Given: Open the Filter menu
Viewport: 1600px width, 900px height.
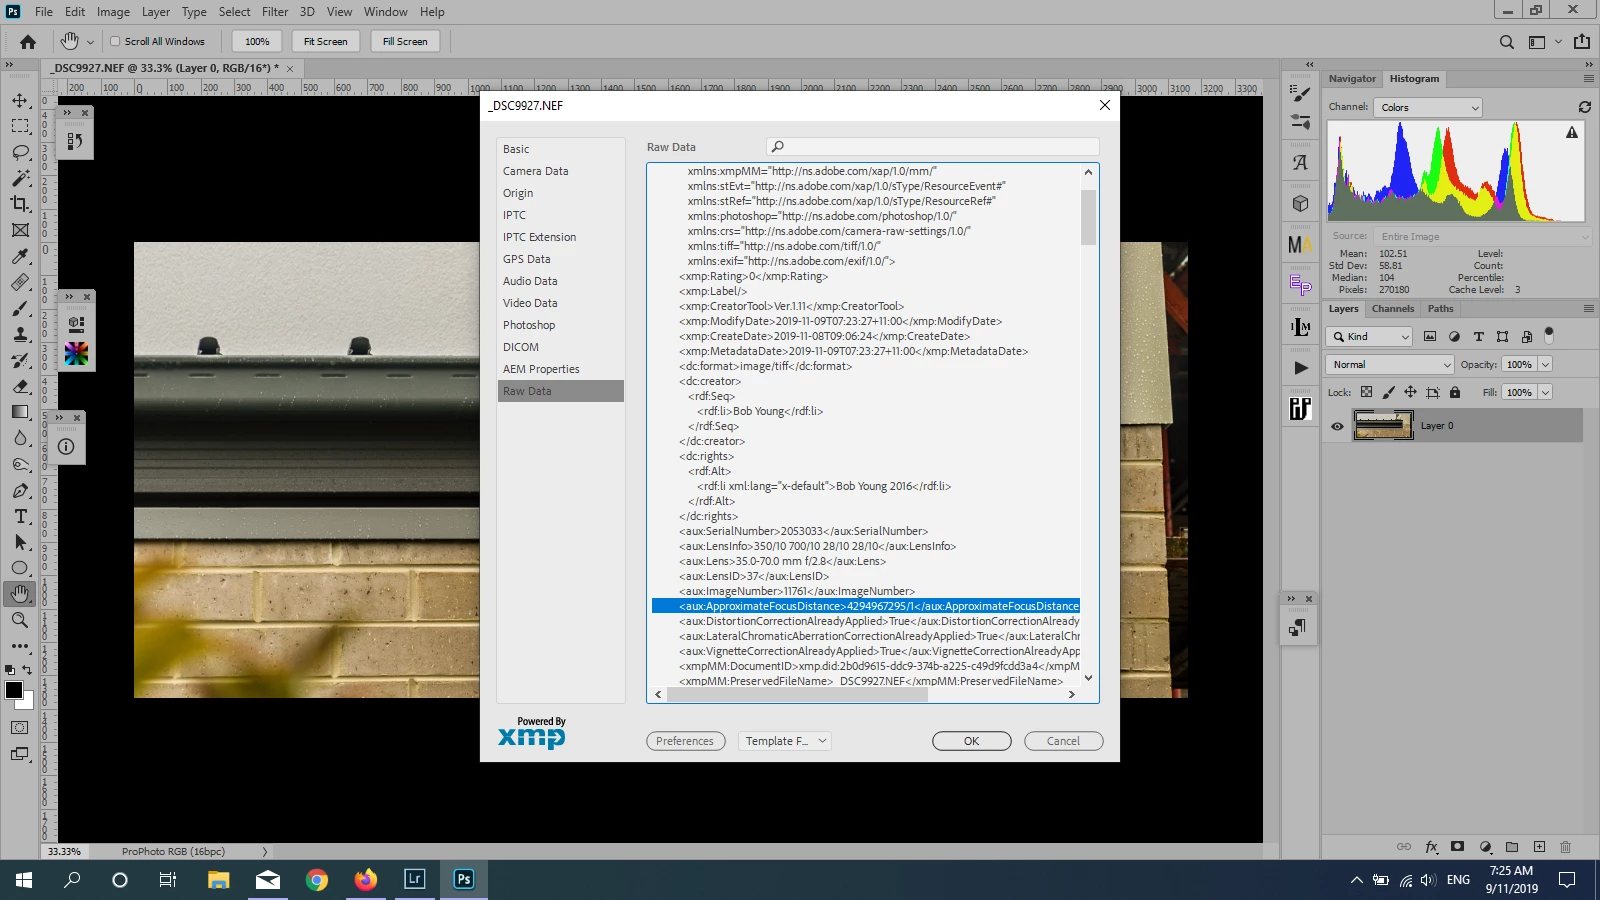Looking at the screenshot, I should pos(275,12).
